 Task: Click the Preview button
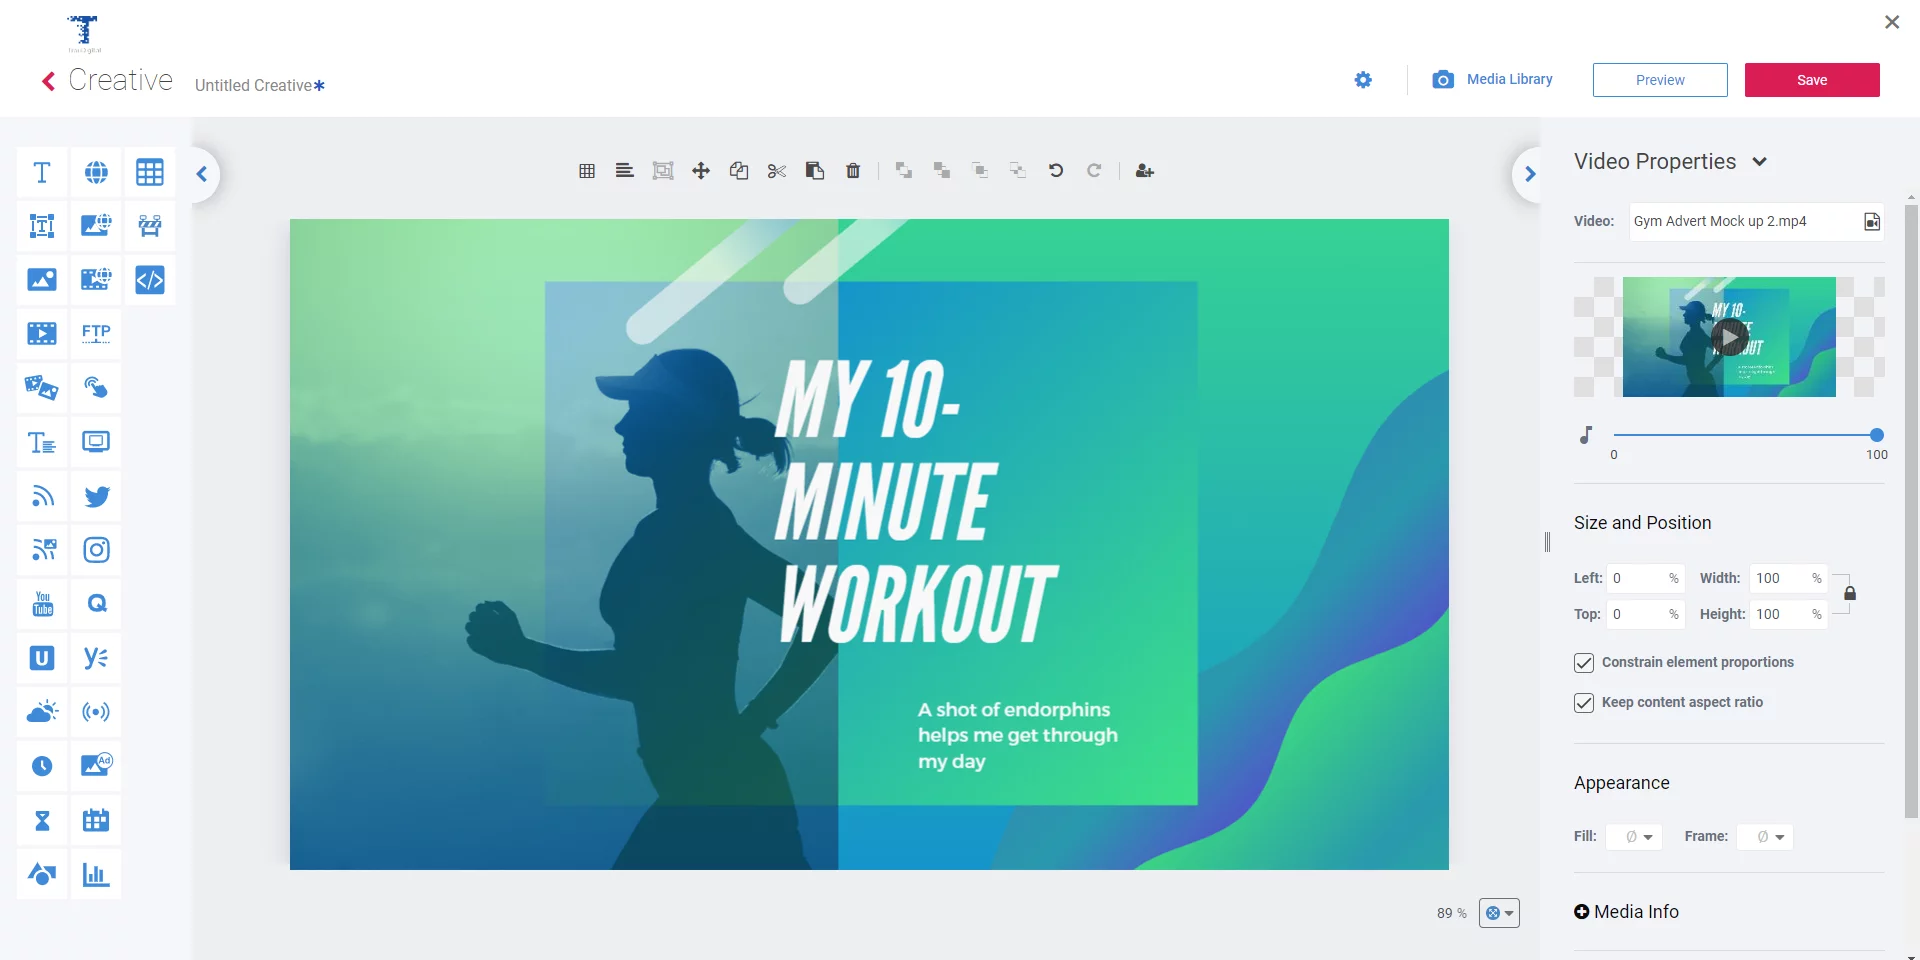[1660, 80]
